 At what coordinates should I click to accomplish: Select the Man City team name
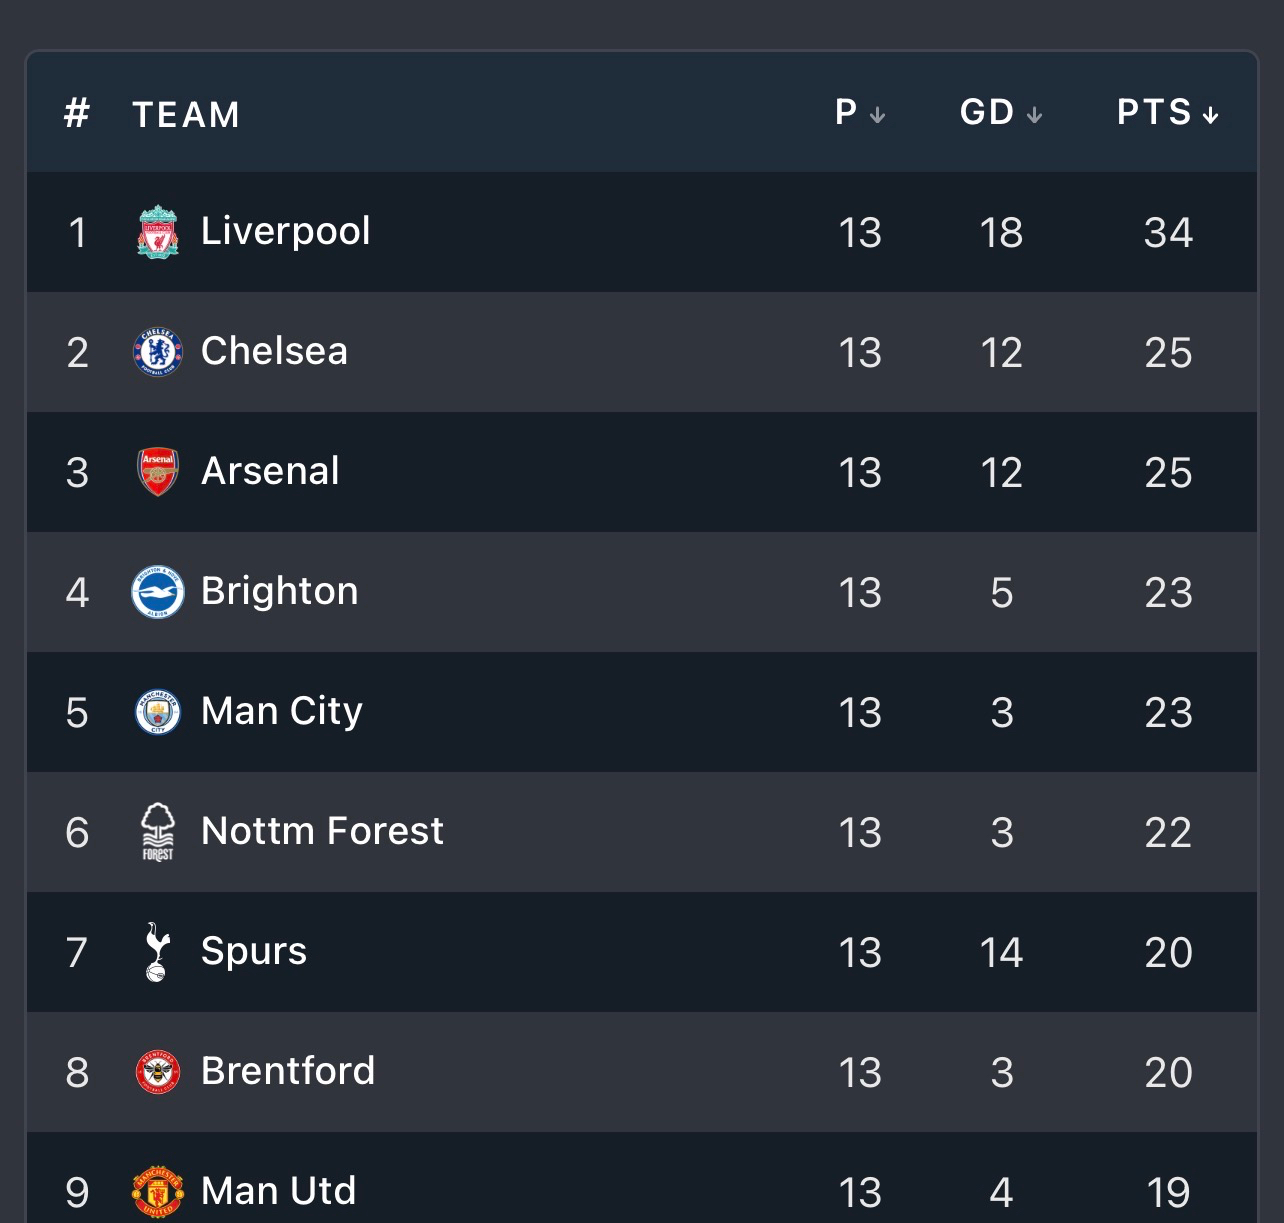point(281,711)
